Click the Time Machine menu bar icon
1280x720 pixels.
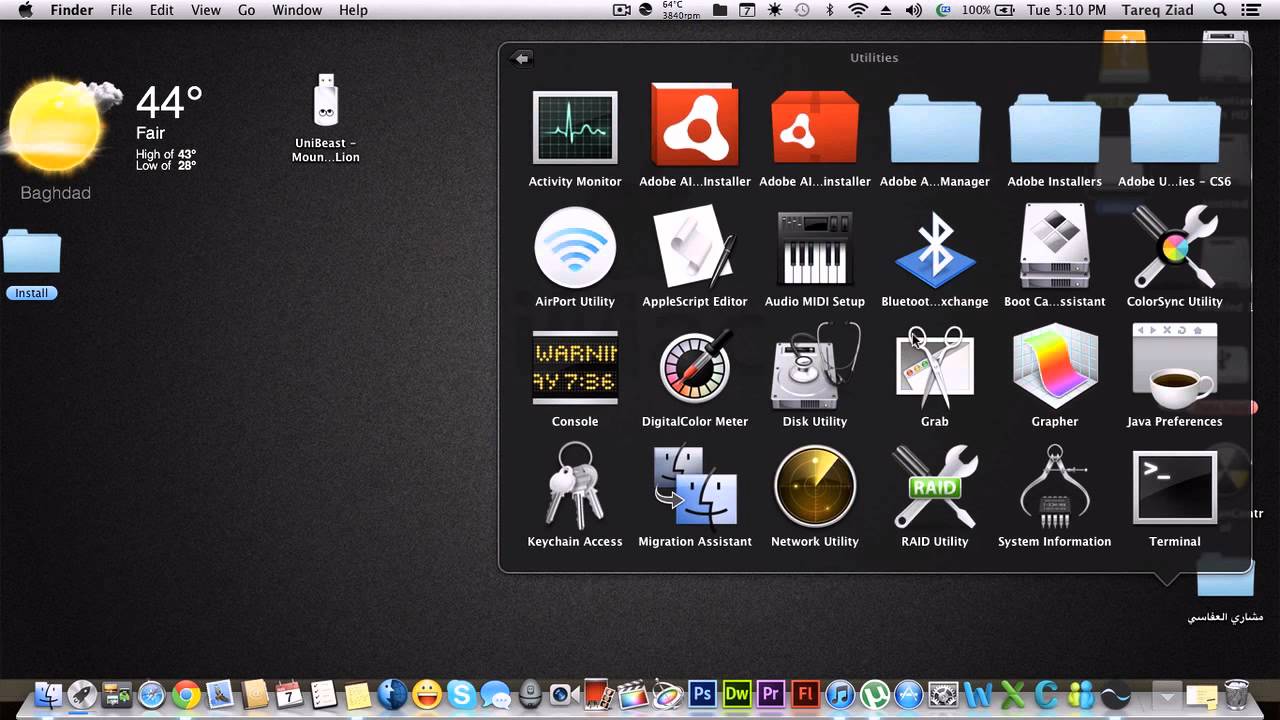pyautogui.click(x=802, y=10)
